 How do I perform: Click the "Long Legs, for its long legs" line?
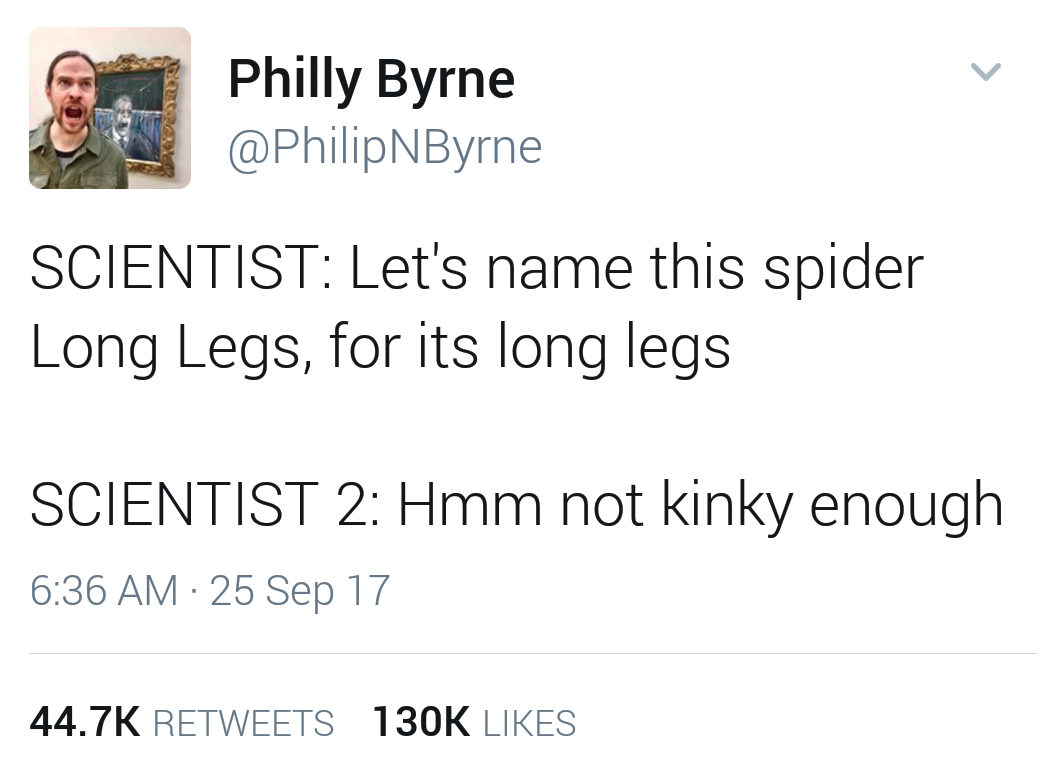tap(380, 346)
